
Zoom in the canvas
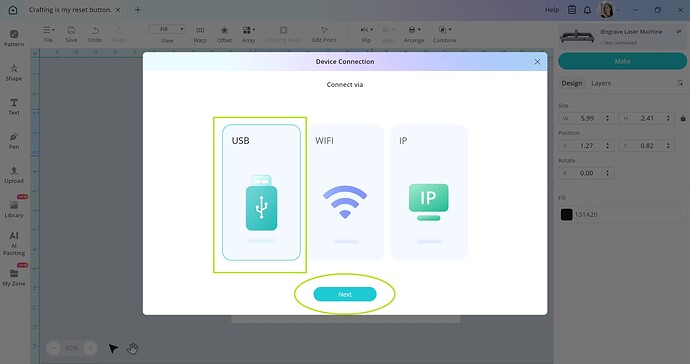90,348
